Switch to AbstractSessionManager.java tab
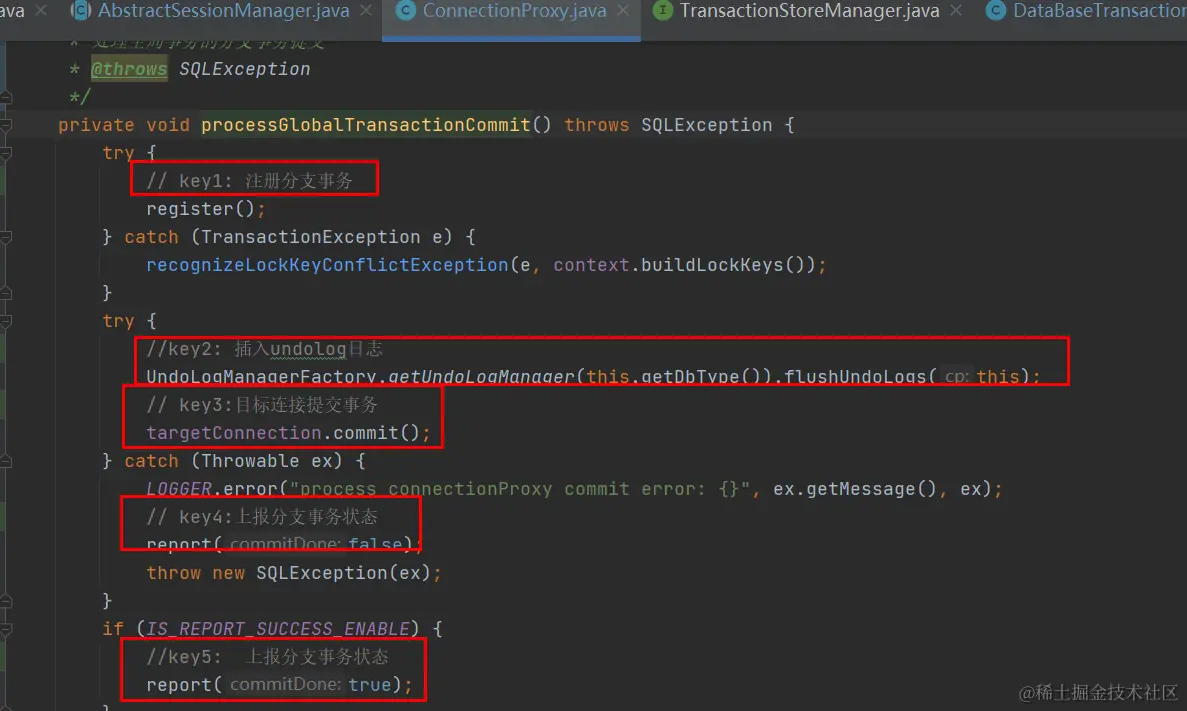The image size is (1187, 711). [223, 11]
